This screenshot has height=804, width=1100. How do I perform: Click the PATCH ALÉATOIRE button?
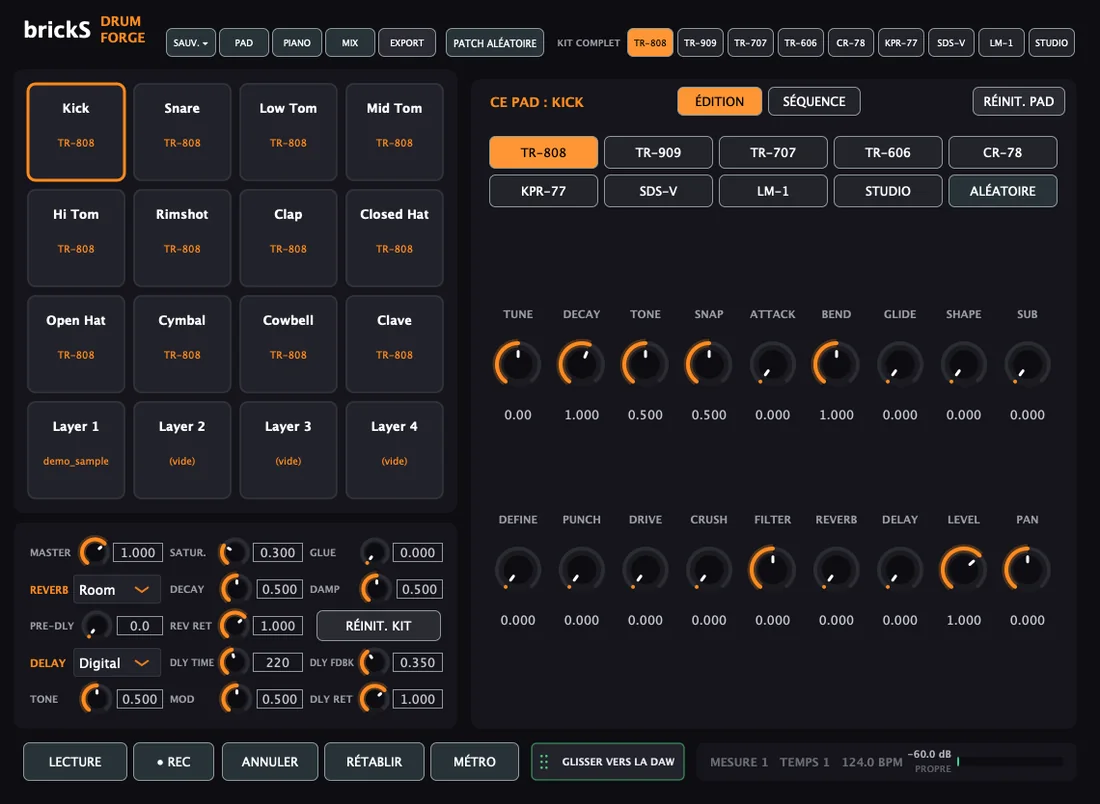click(x=495, y=43)
